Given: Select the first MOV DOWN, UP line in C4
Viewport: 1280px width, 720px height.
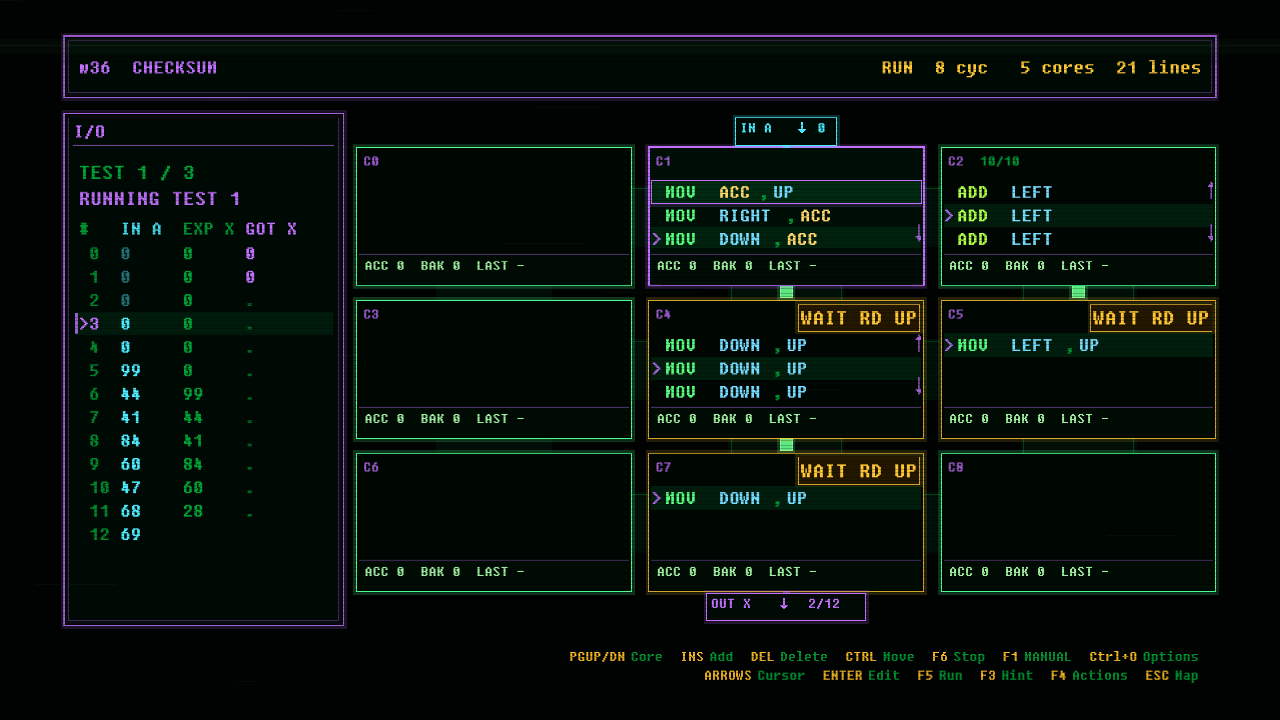Looking at the screenshot, I should [786, 345].
